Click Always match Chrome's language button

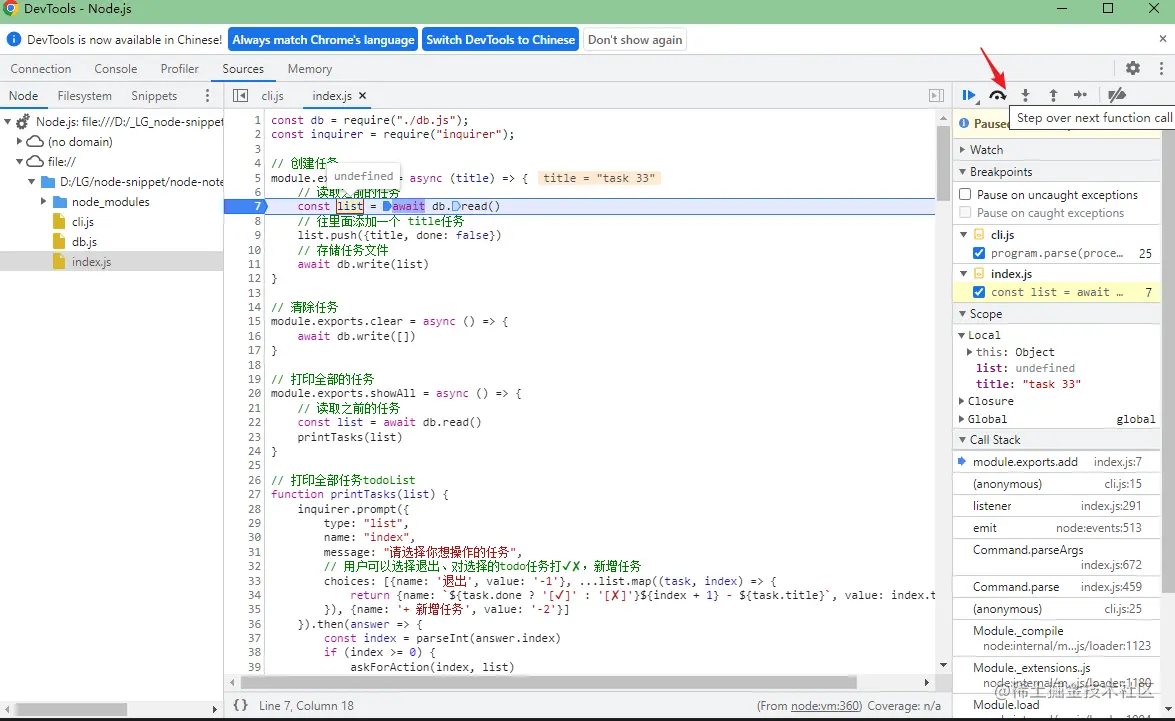pyautogui.click(x=323, y=40)
